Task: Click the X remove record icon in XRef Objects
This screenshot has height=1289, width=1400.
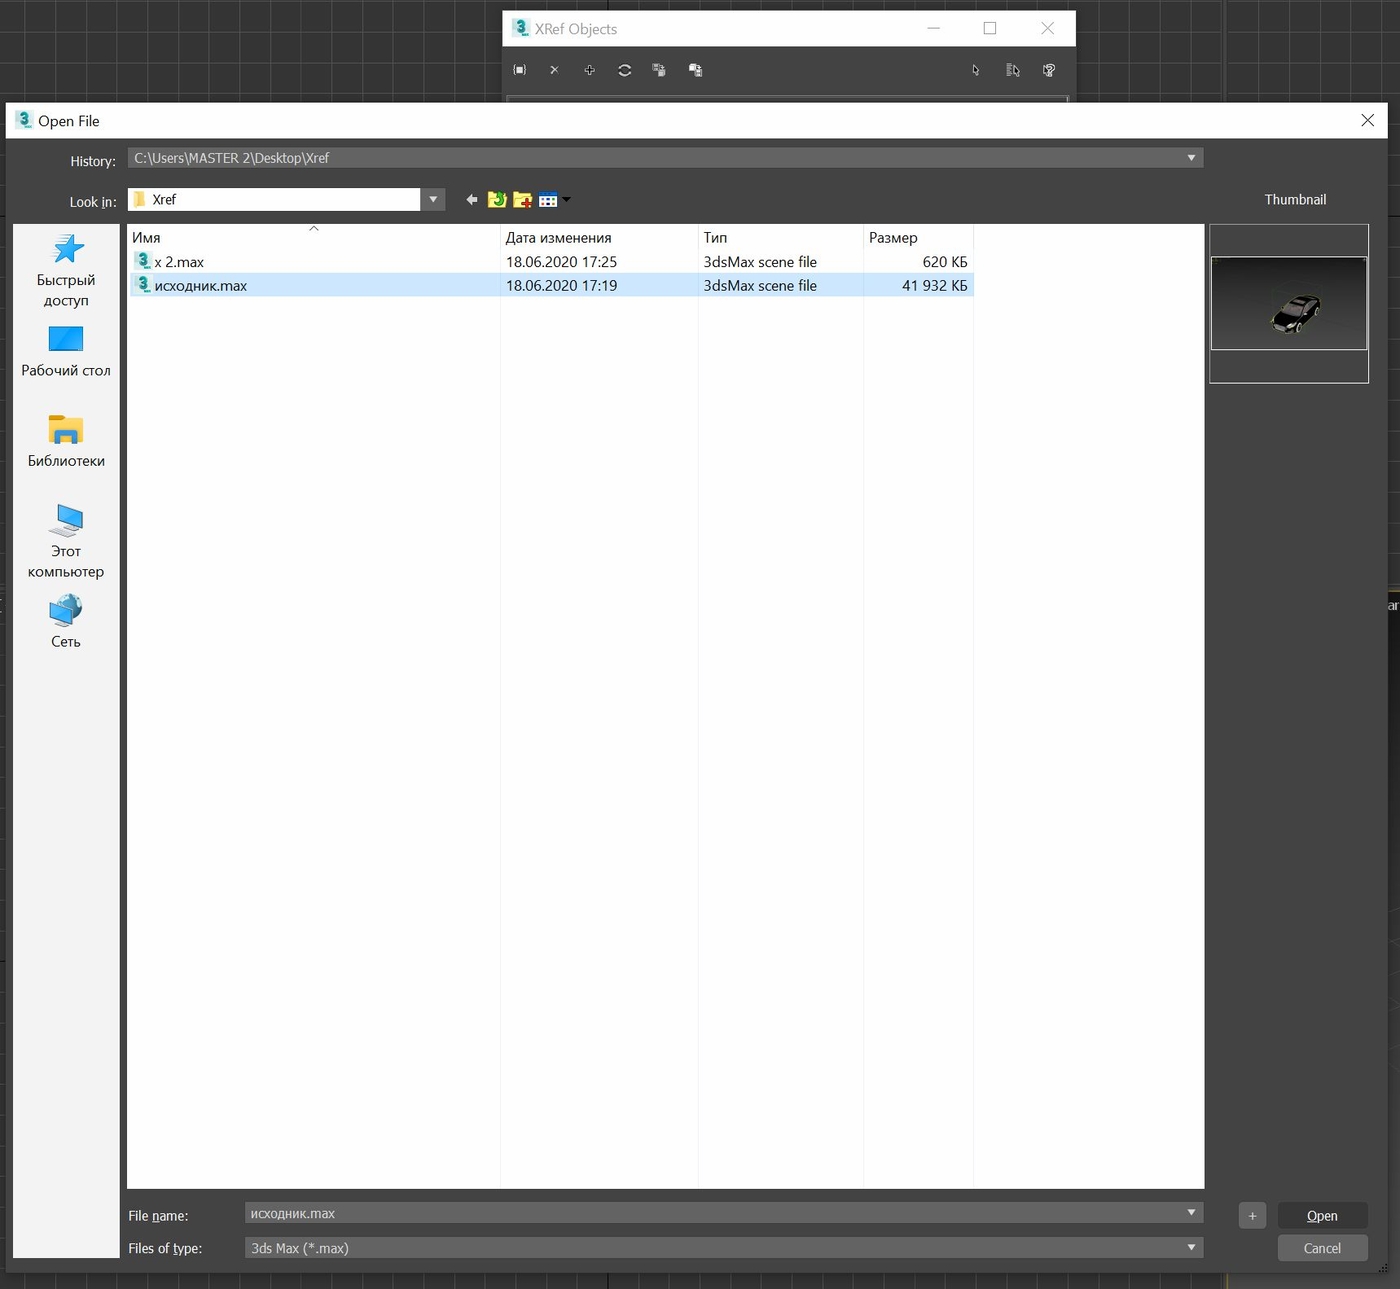Action: coord(554,70)
